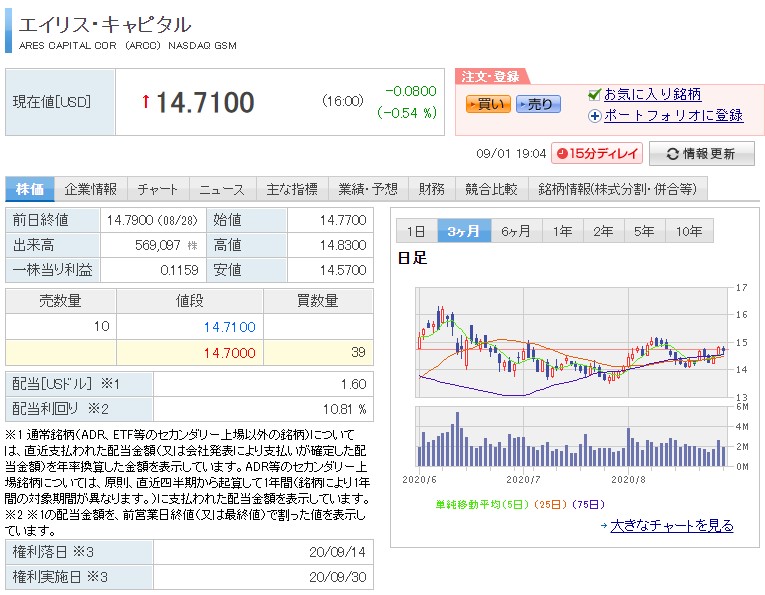Open ポートフォリオに登録 link

coord(673,116)
